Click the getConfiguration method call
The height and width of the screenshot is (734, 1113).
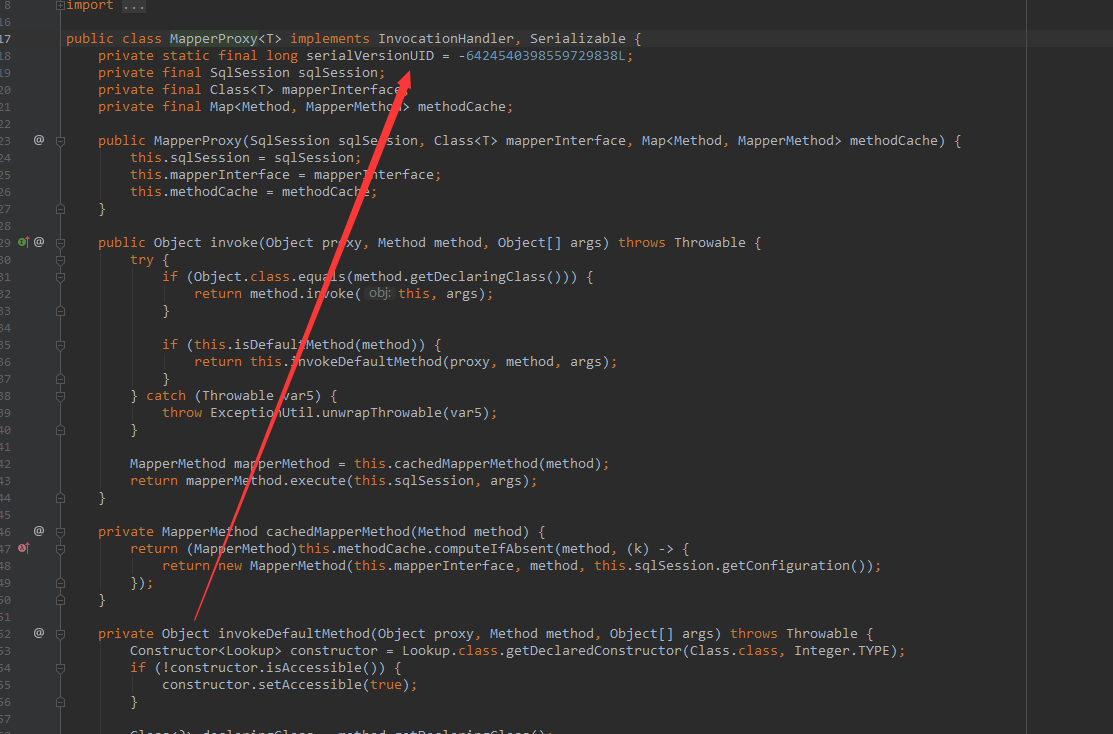[785, 565]
